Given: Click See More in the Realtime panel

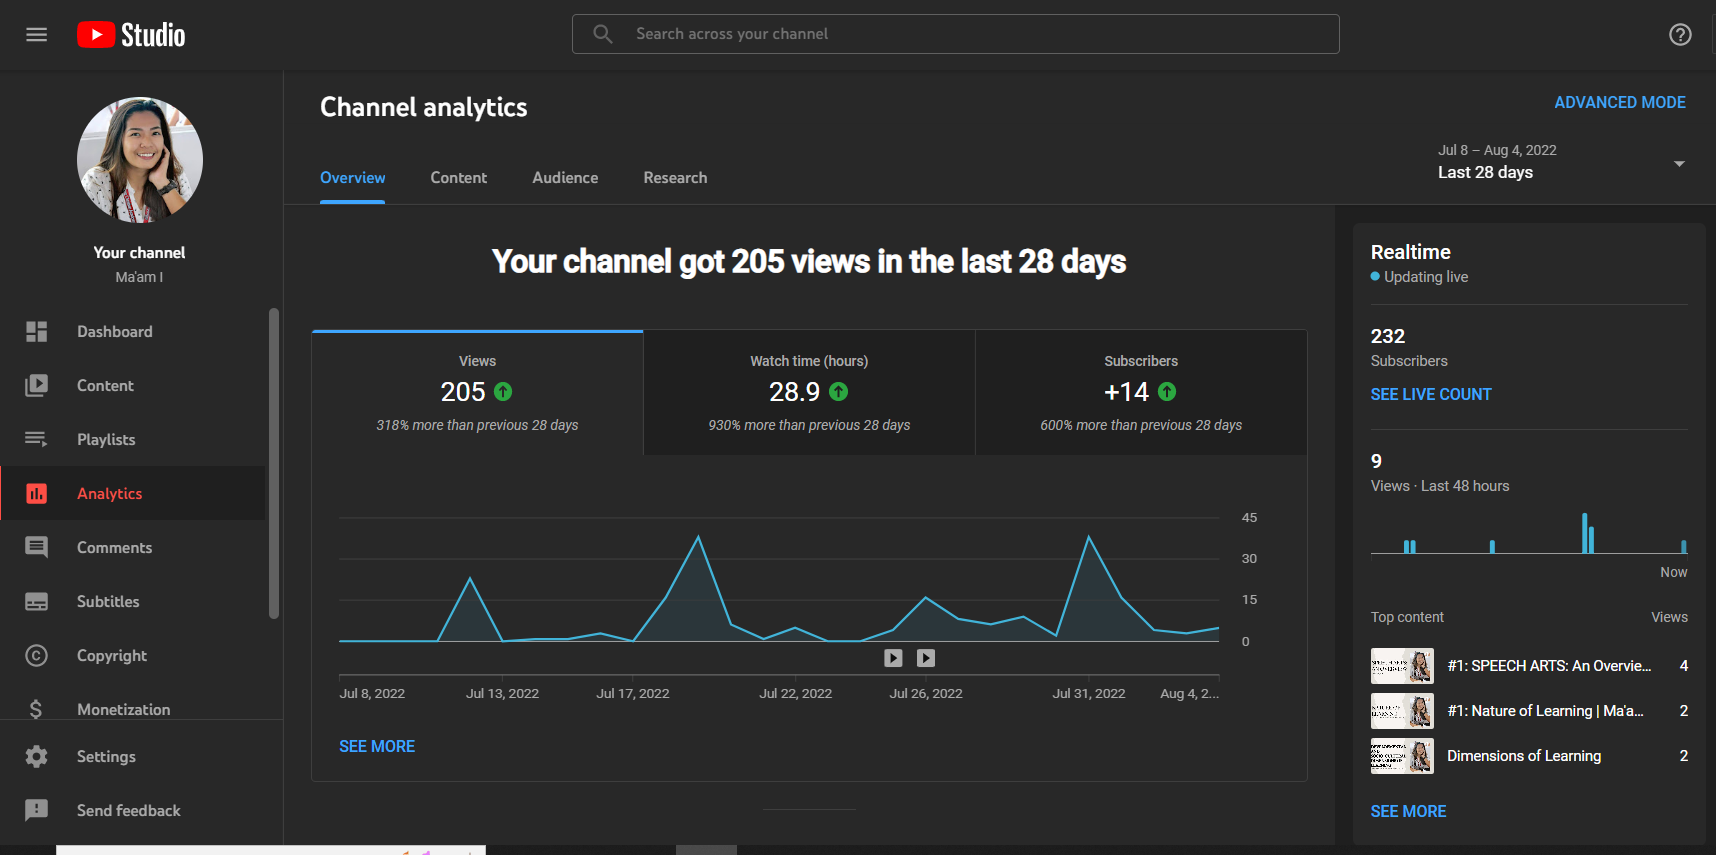Looking at the screenshot, I should (1408, 812).
